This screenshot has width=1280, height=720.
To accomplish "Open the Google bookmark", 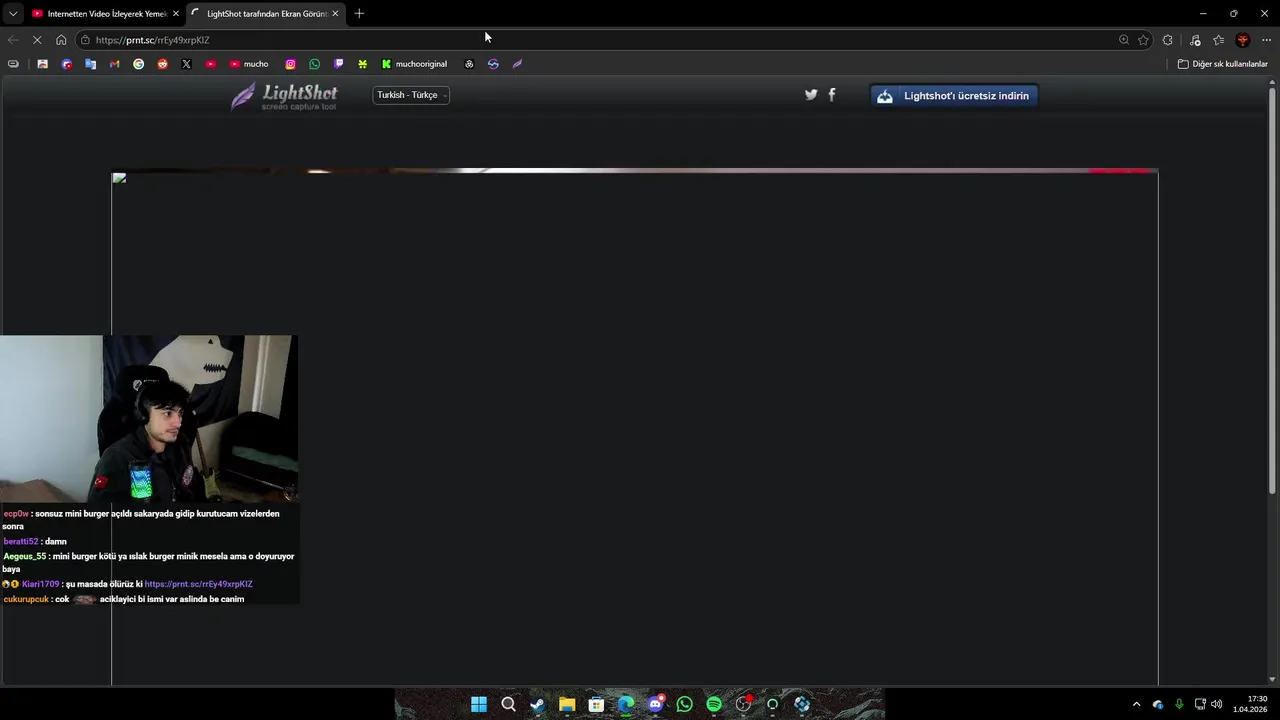I will 138,64.
